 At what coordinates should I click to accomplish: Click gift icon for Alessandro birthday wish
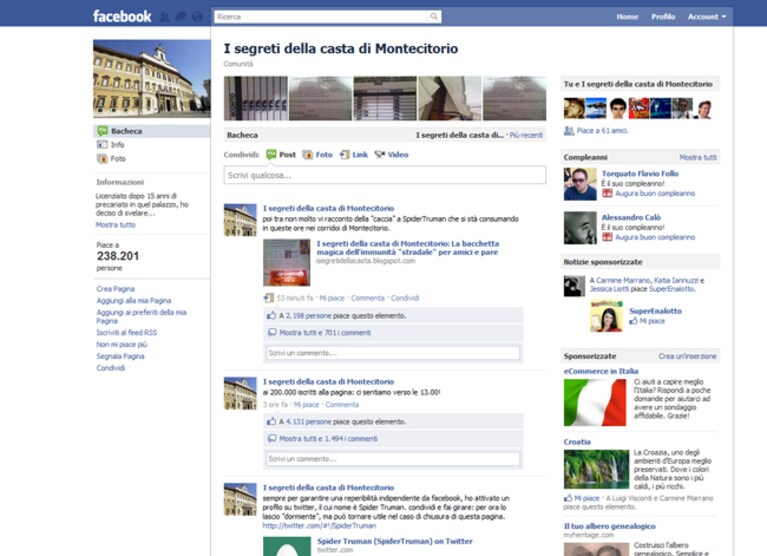pyautogui.click(x=607, y=237)
